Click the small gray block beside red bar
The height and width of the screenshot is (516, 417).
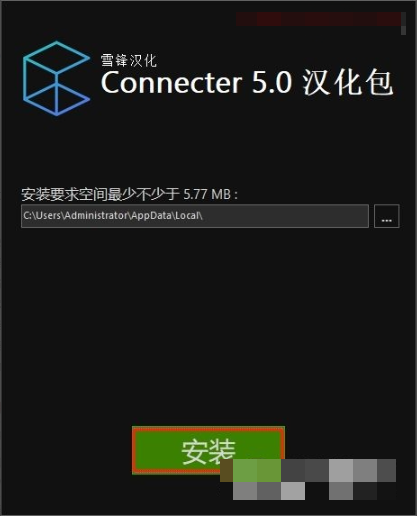(403, 23)
